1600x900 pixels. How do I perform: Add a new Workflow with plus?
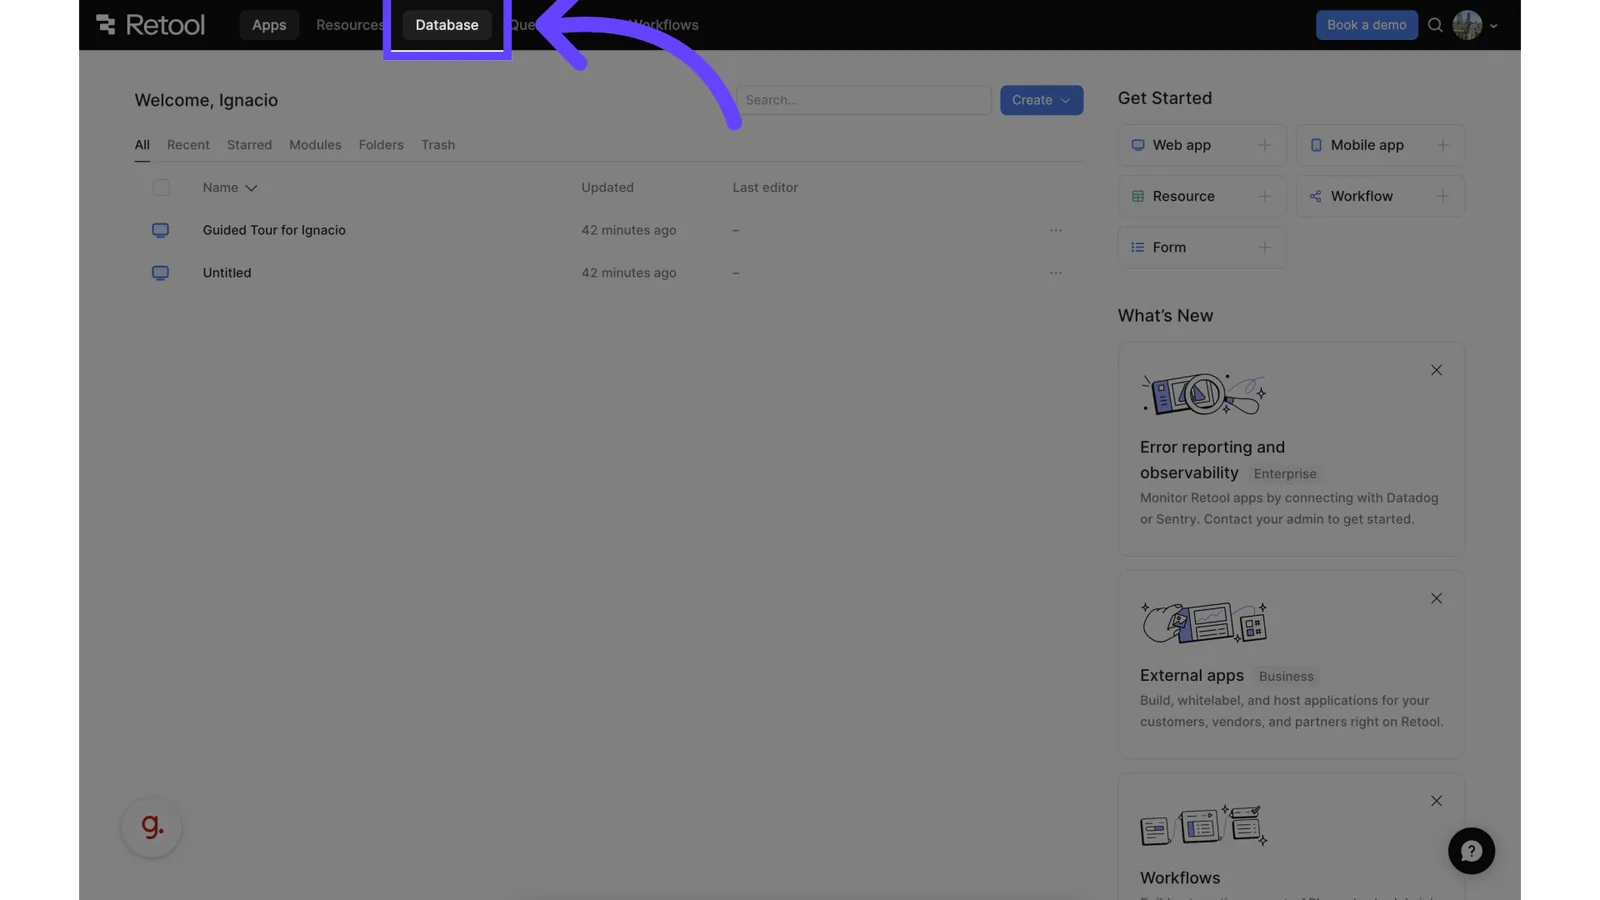click(1442, 196)
